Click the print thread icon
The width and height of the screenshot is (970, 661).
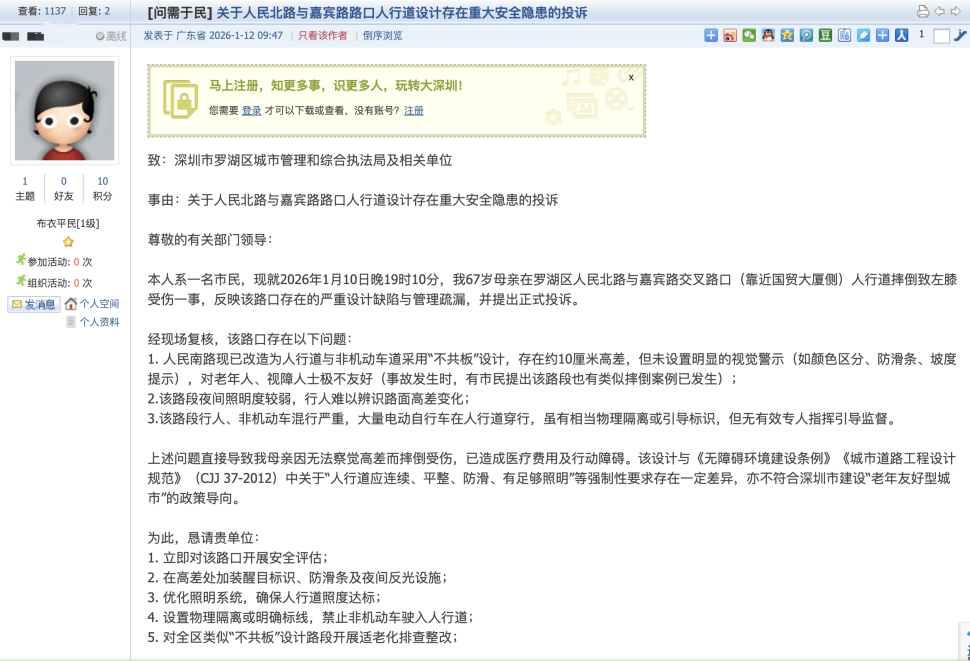923,12
